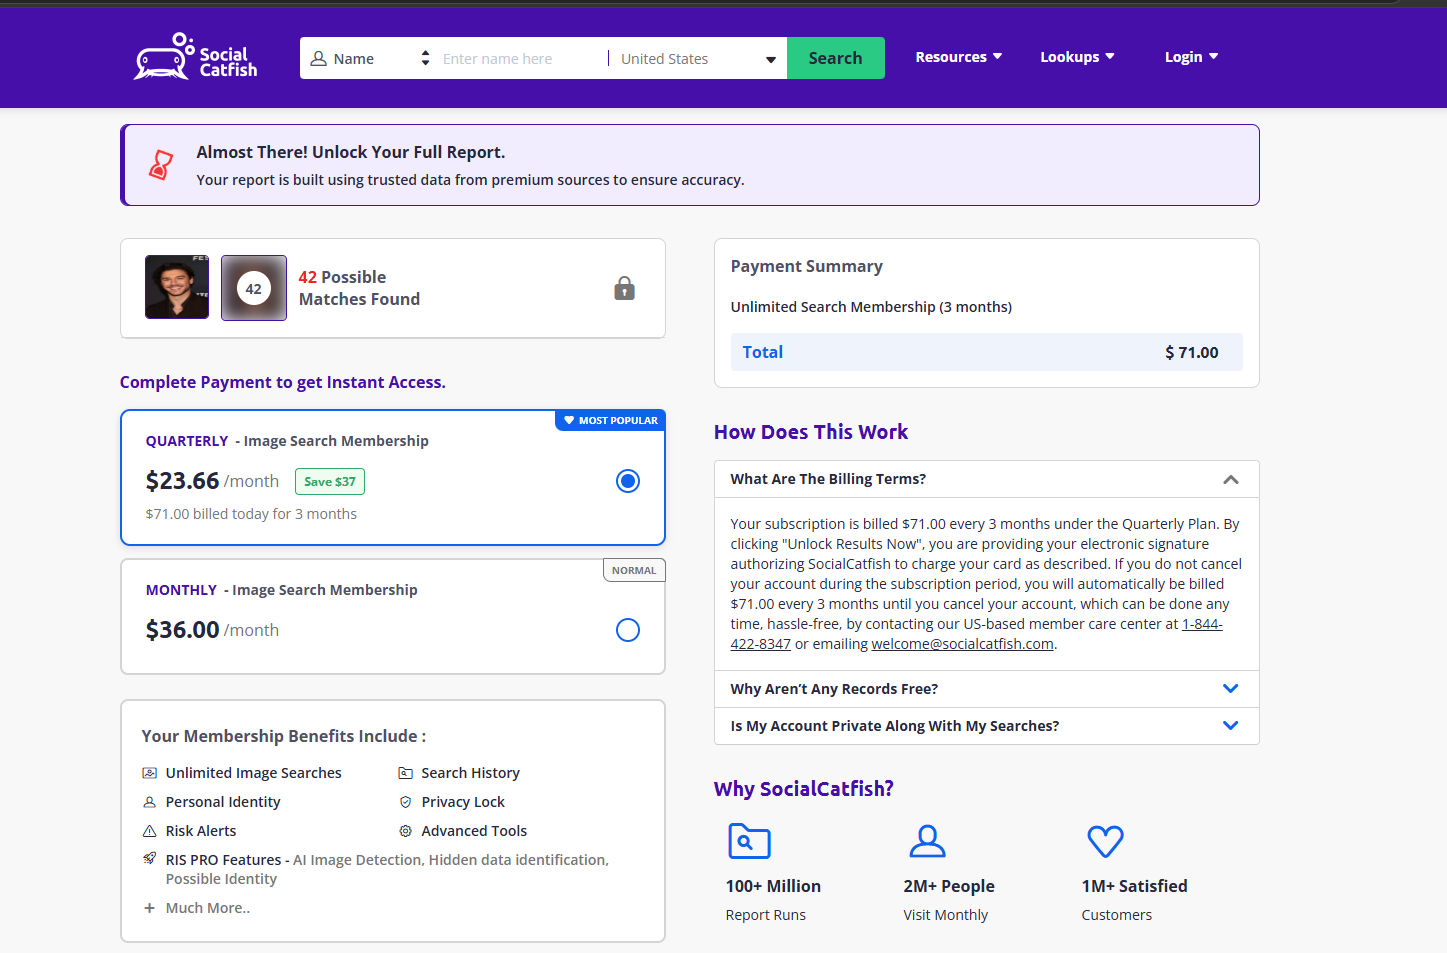Click the welcome@socialcatfish.com email link

coord(962,644)
